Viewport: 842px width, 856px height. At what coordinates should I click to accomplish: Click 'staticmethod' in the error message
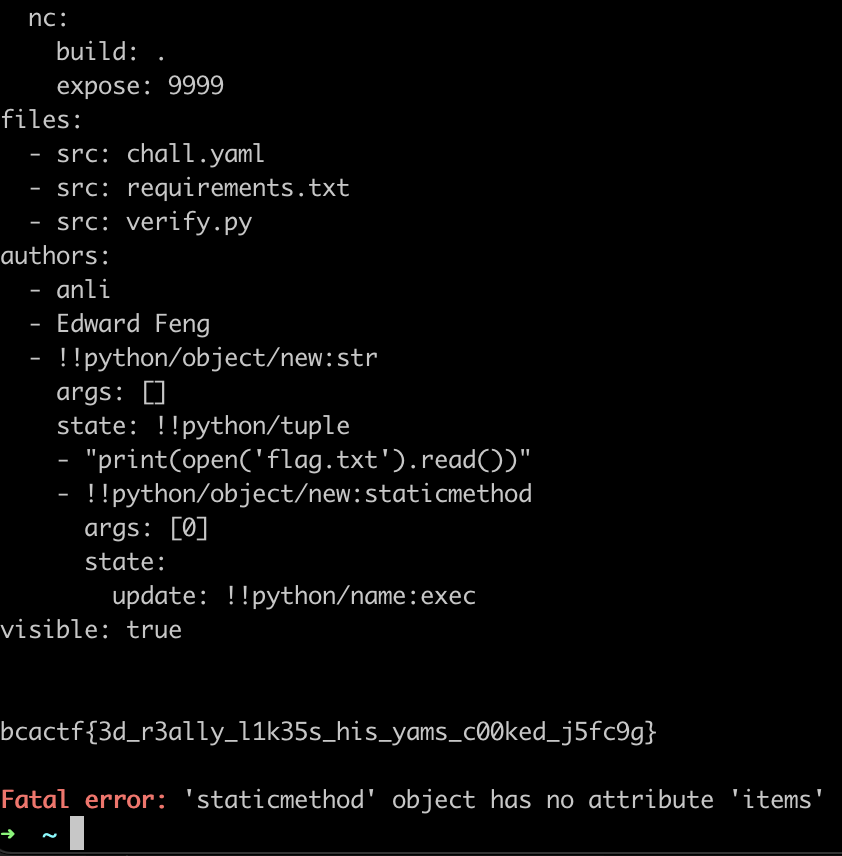coord(280,800)
